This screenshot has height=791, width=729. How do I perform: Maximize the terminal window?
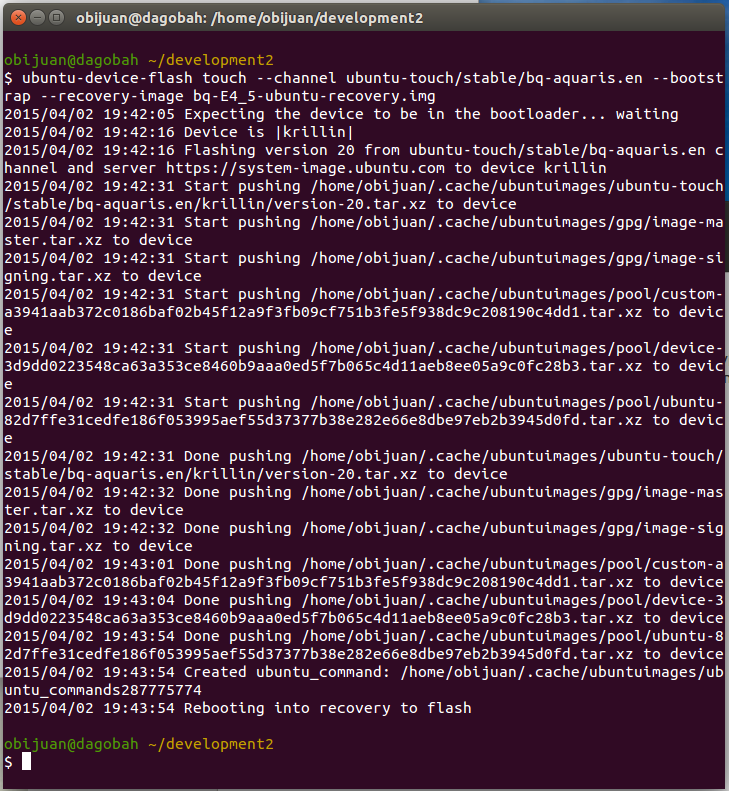click(57, 18)
